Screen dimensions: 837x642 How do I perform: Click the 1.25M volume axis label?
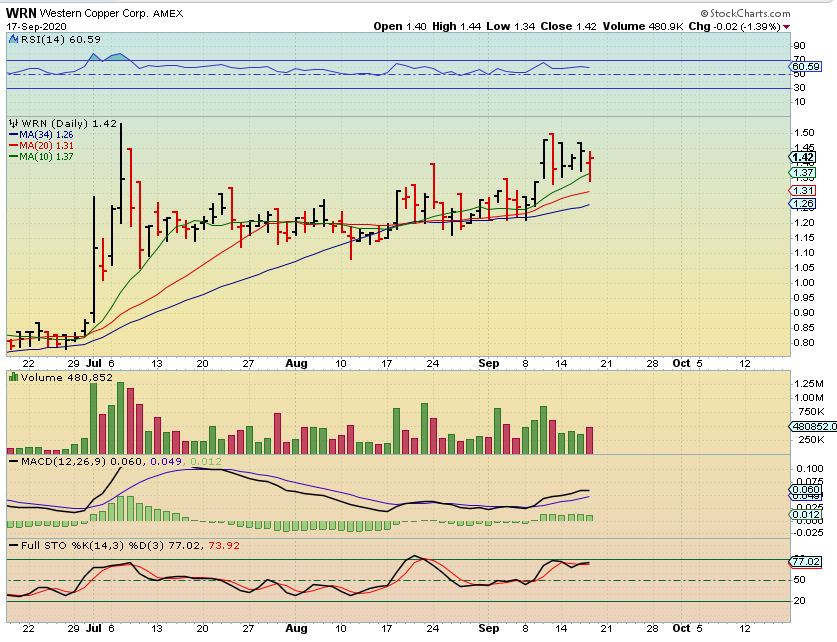[x=809, y=383]
